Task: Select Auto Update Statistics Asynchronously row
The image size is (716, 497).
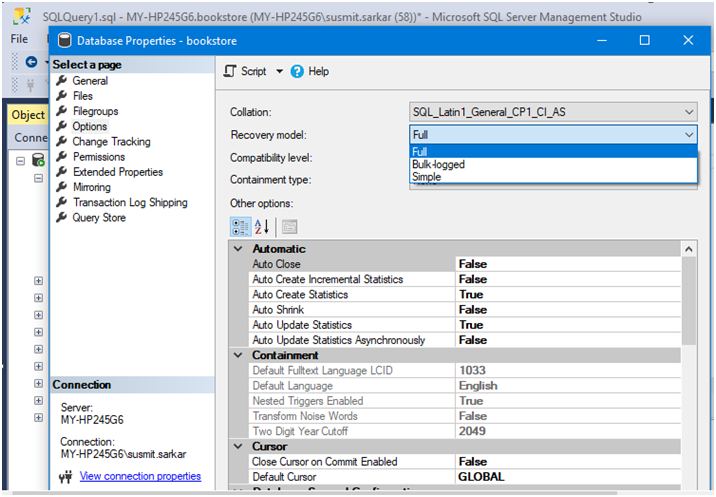Action: pyautogui.click(x=464, y=340)
